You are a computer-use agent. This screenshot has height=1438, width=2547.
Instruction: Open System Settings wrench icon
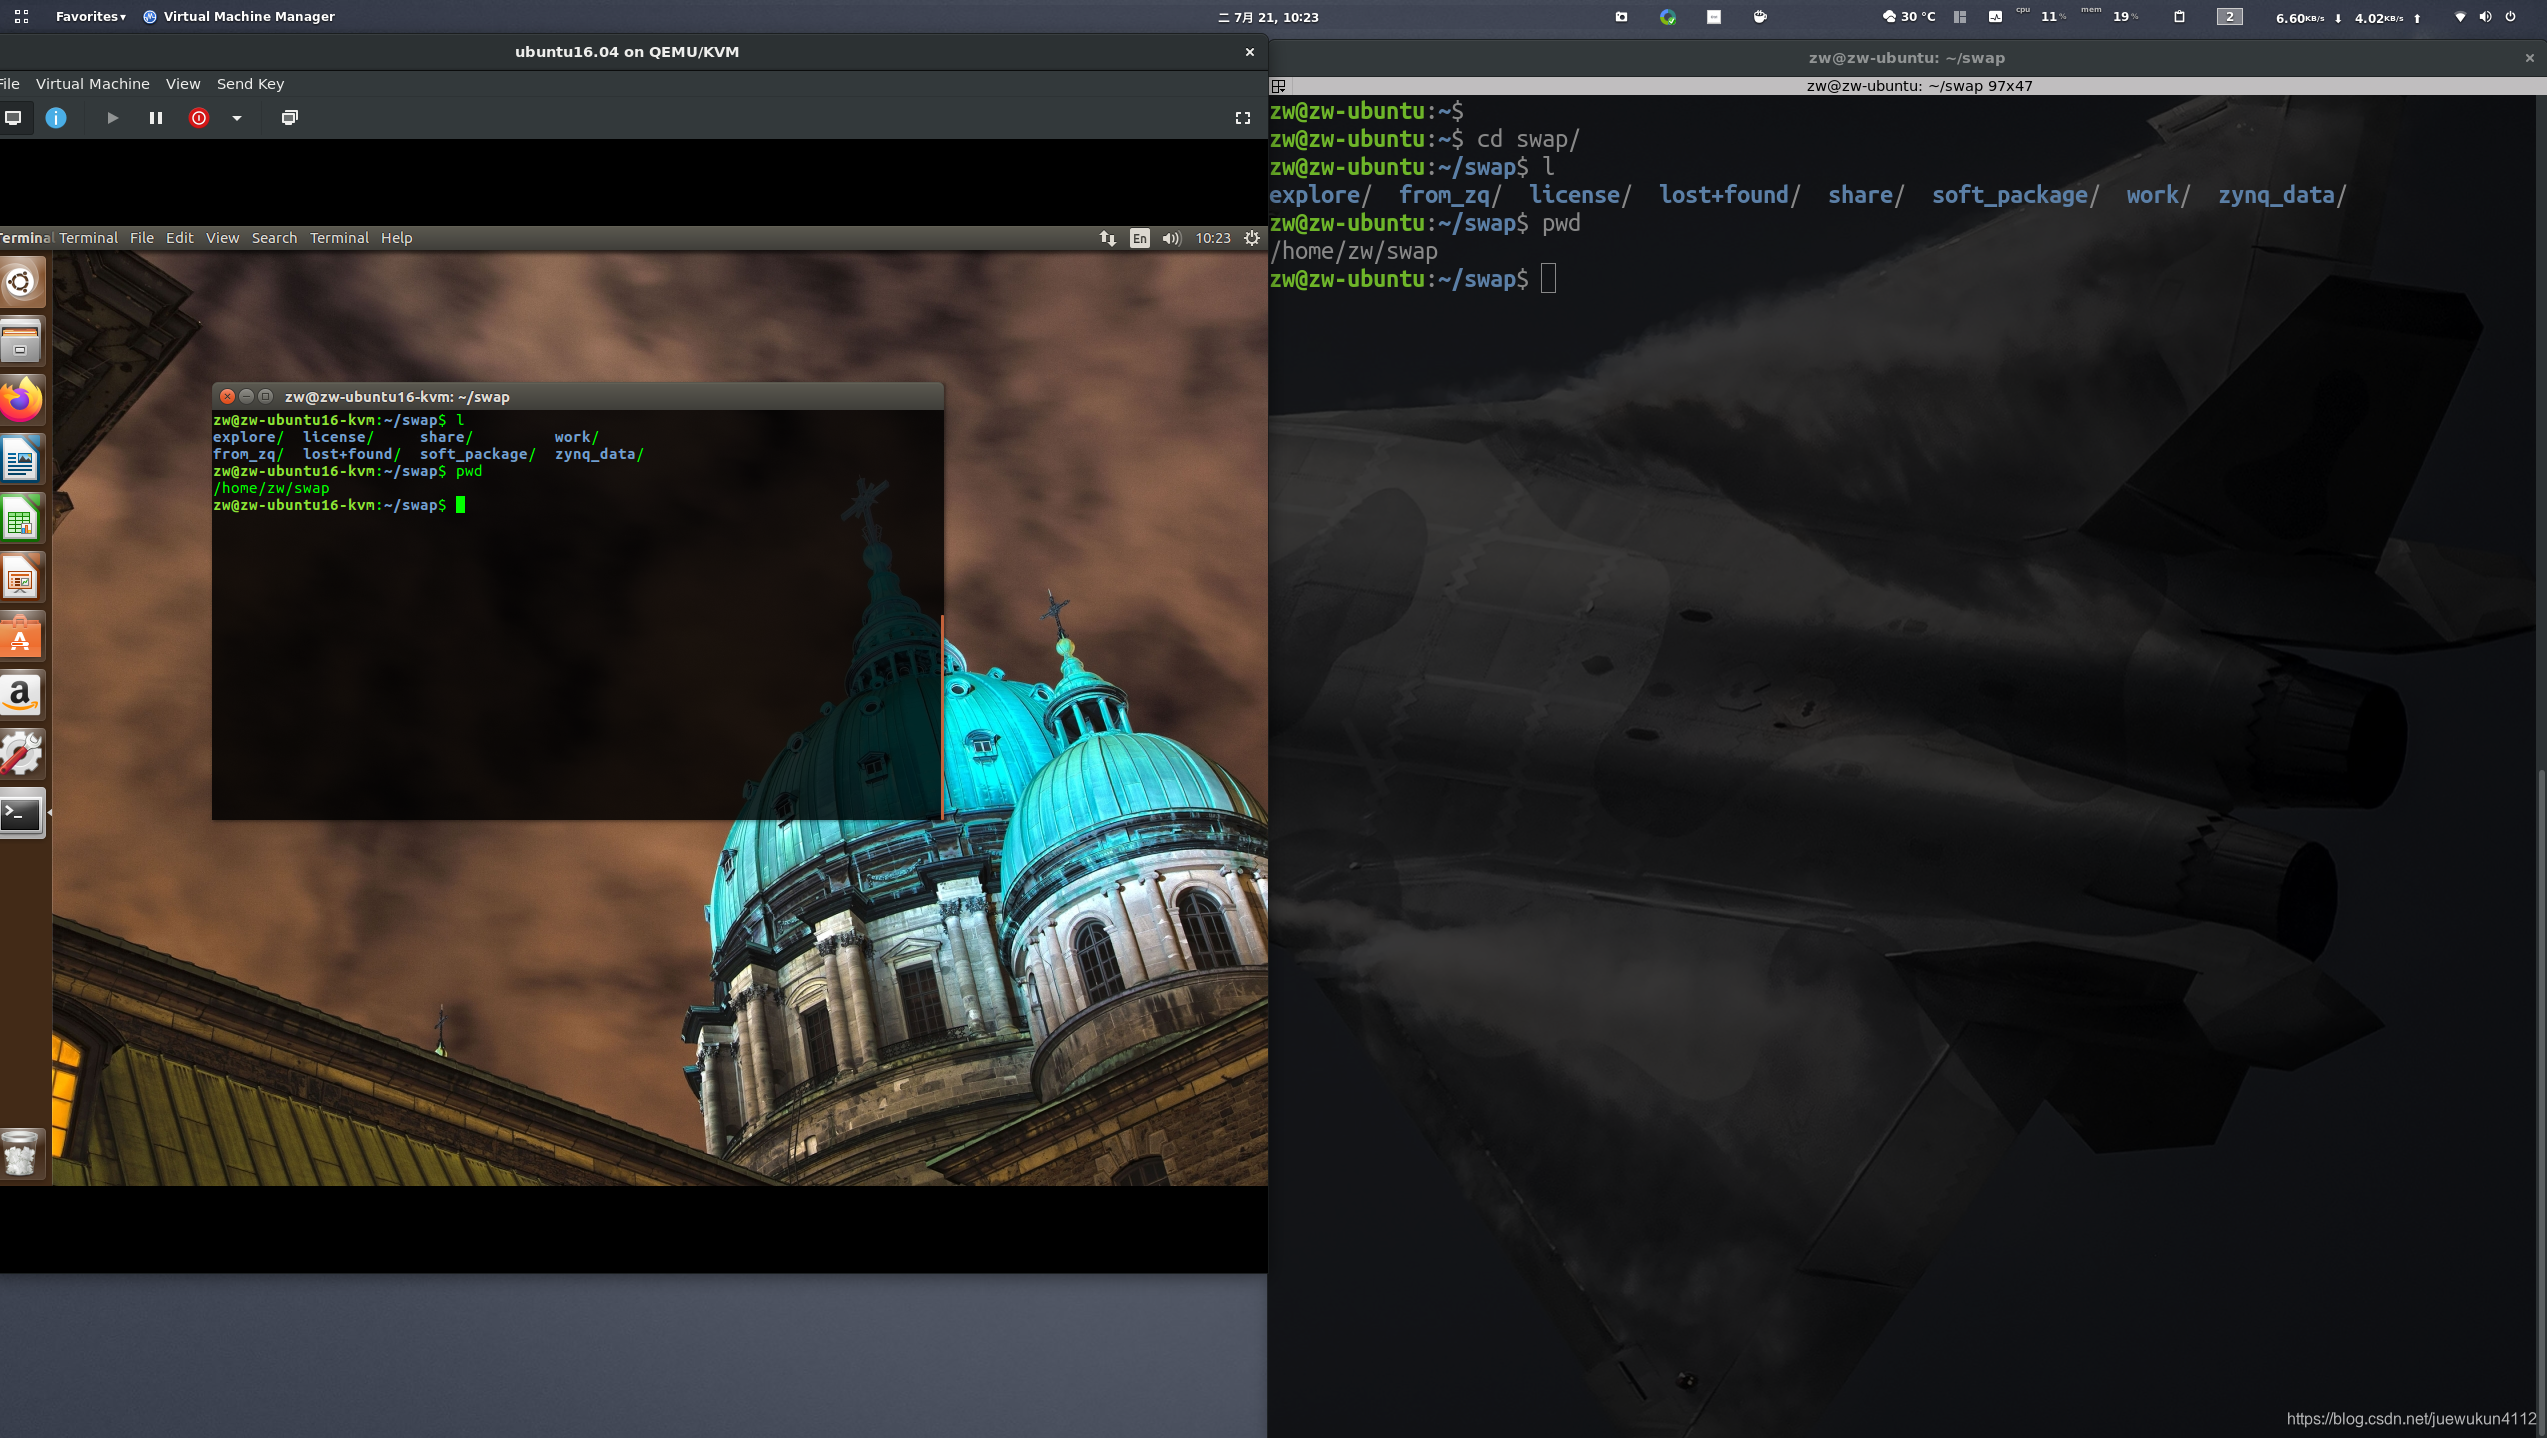click(x=22, y=754)
